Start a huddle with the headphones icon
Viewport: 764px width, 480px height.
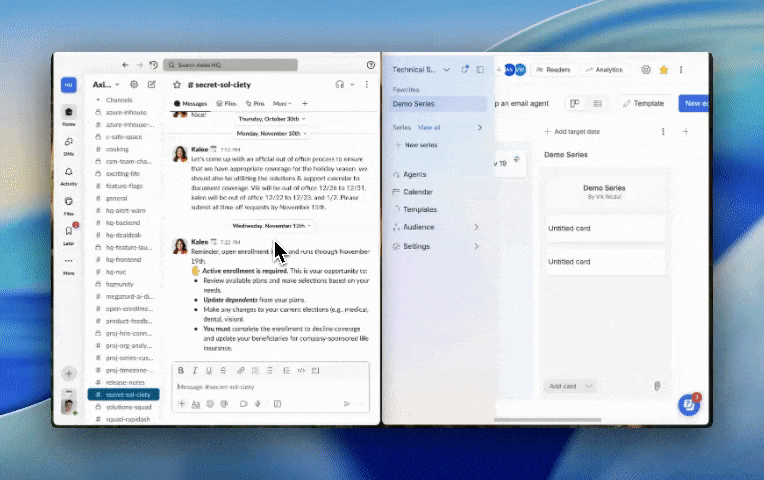(x=341, y=85)
